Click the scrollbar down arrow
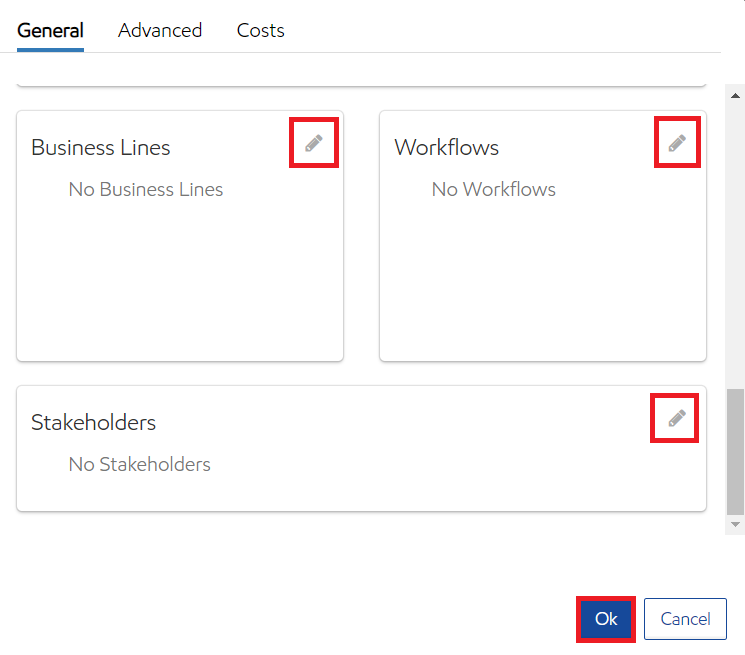745x655 pixels. (x=736, y=524)
